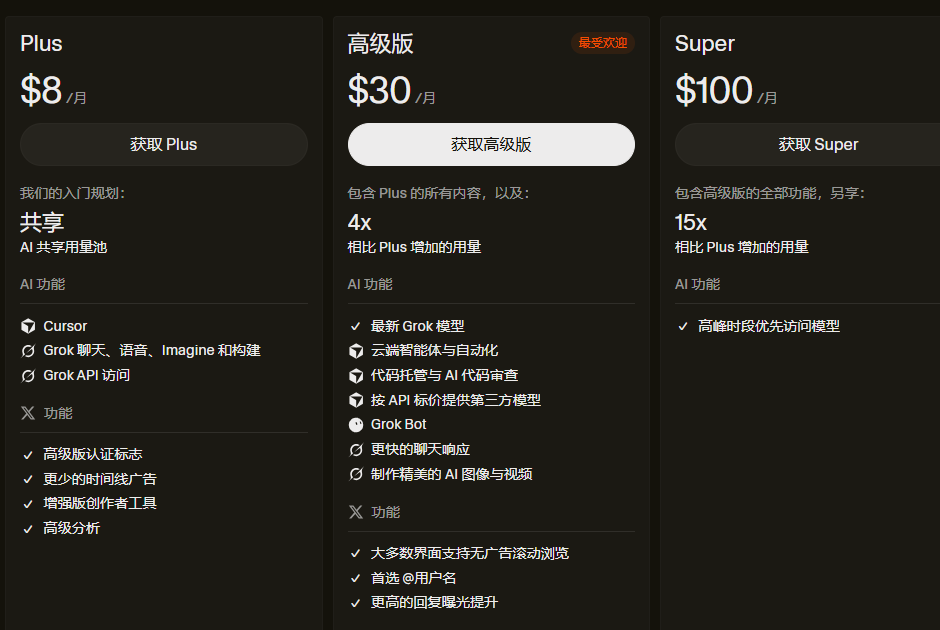The image size is (940, 630).
Task: Click the cube icon next to 代码托管与 AI 代码审查
Action: [x=356, y=376]
